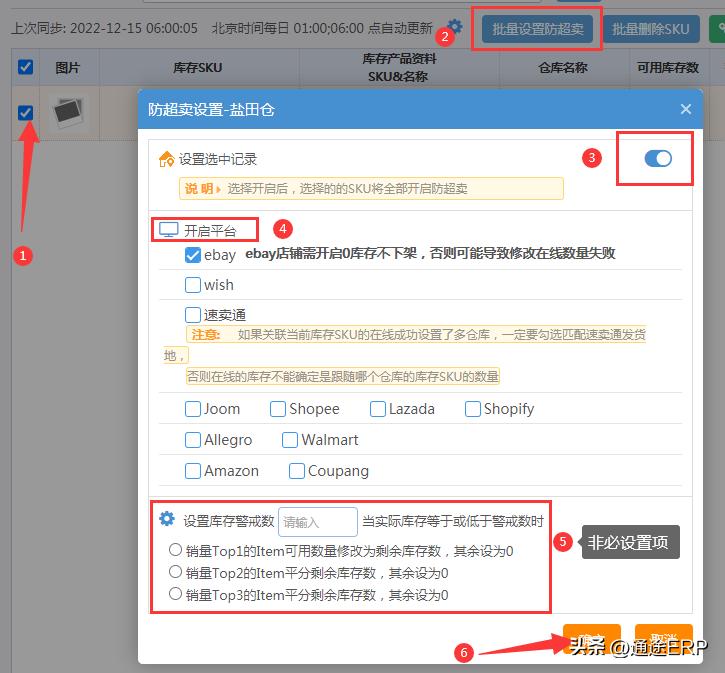This screenshot has width=725, height=673.
Task: Check the Lazada platform checkbox
Action: (x=378, y=409)
